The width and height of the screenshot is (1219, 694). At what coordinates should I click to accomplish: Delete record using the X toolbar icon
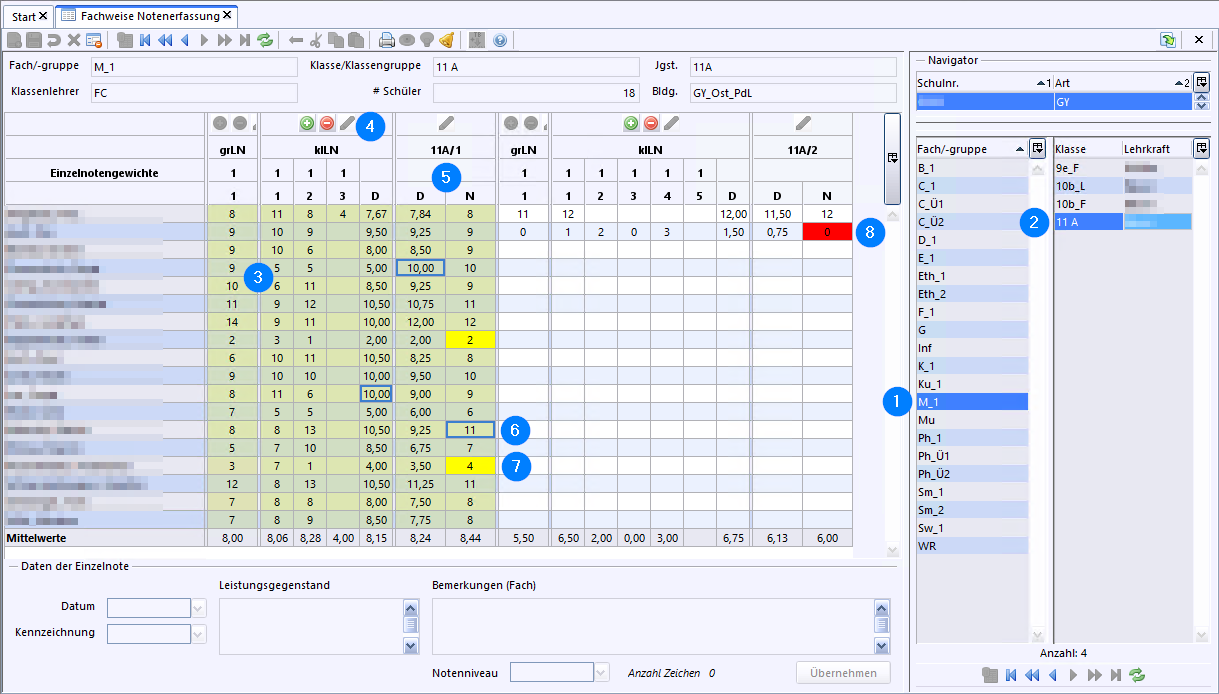tap(73, 40)
